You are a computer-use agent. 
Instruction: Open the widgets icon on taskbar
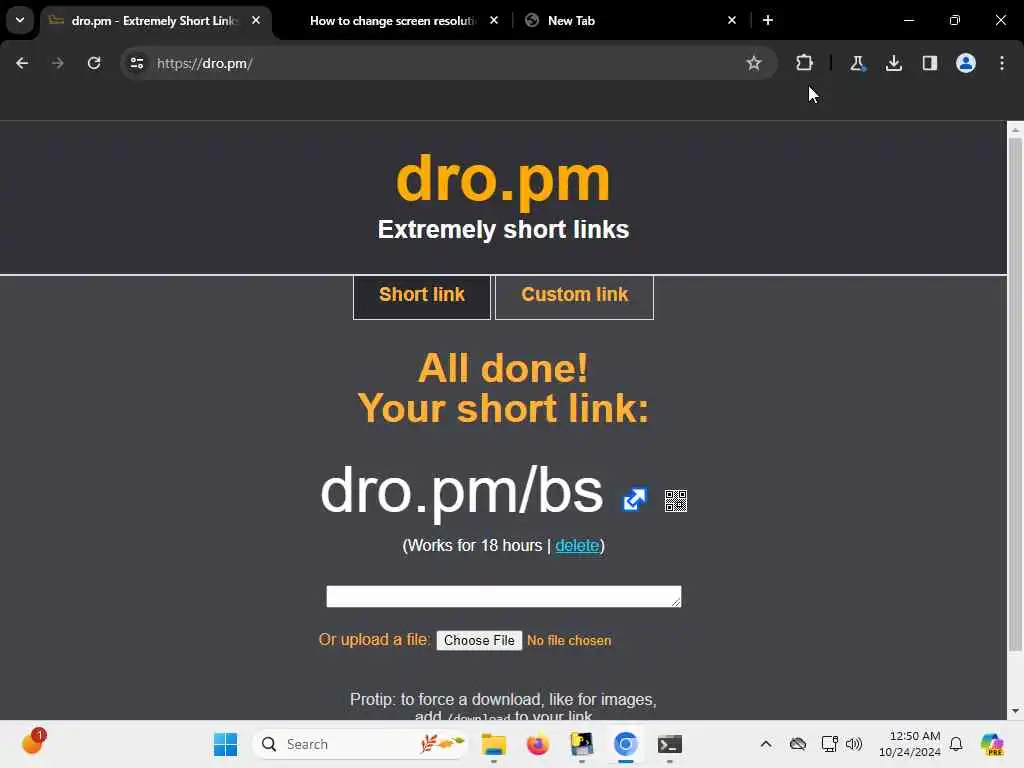tap(33, 743)
